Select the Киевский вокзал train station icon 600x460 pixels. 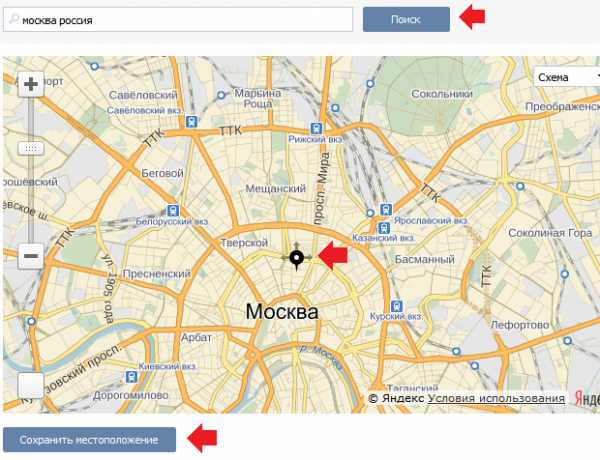click(131, 377)
